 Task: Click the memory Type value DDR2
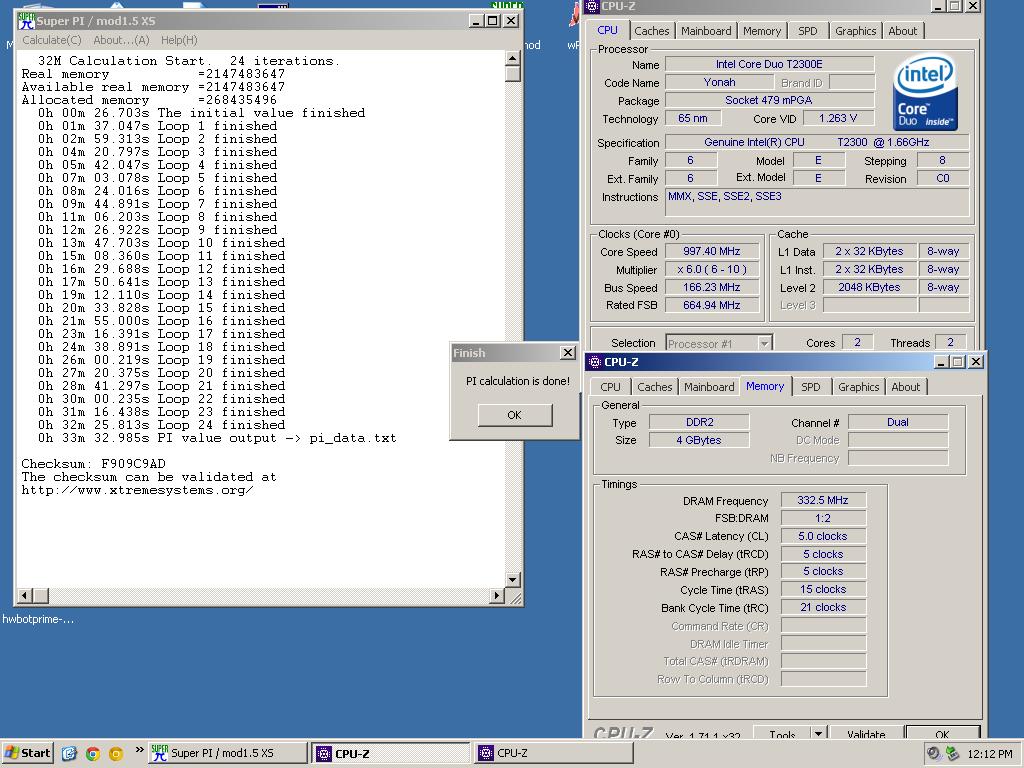(699, 422)
